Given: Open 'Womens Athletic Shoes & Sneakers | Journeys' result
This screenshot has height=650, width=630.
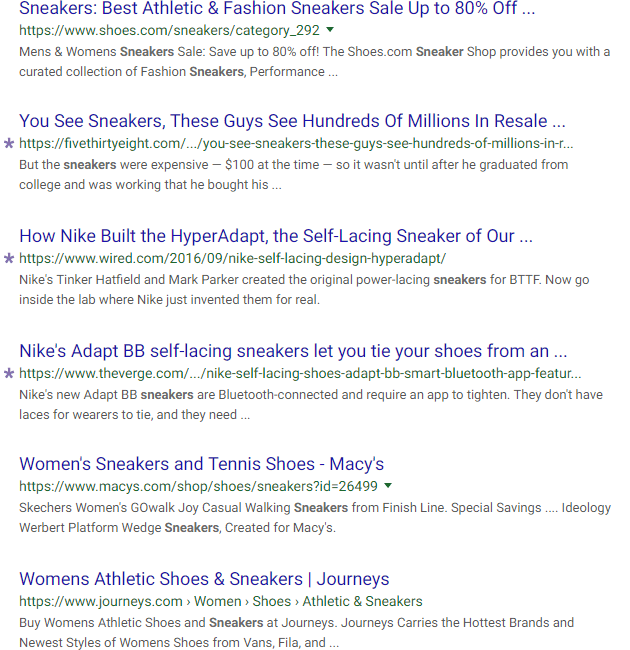Looking at the screenshot, I should tap(204, 579).
